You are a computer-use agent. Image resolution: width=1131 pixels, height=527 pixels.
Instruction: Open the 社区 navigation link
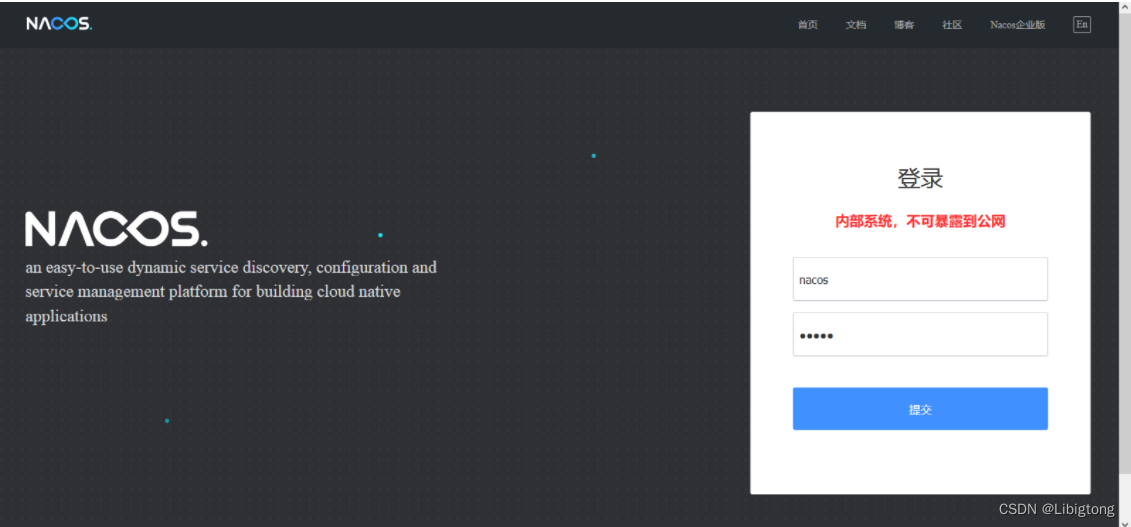(x=952, y=25)
